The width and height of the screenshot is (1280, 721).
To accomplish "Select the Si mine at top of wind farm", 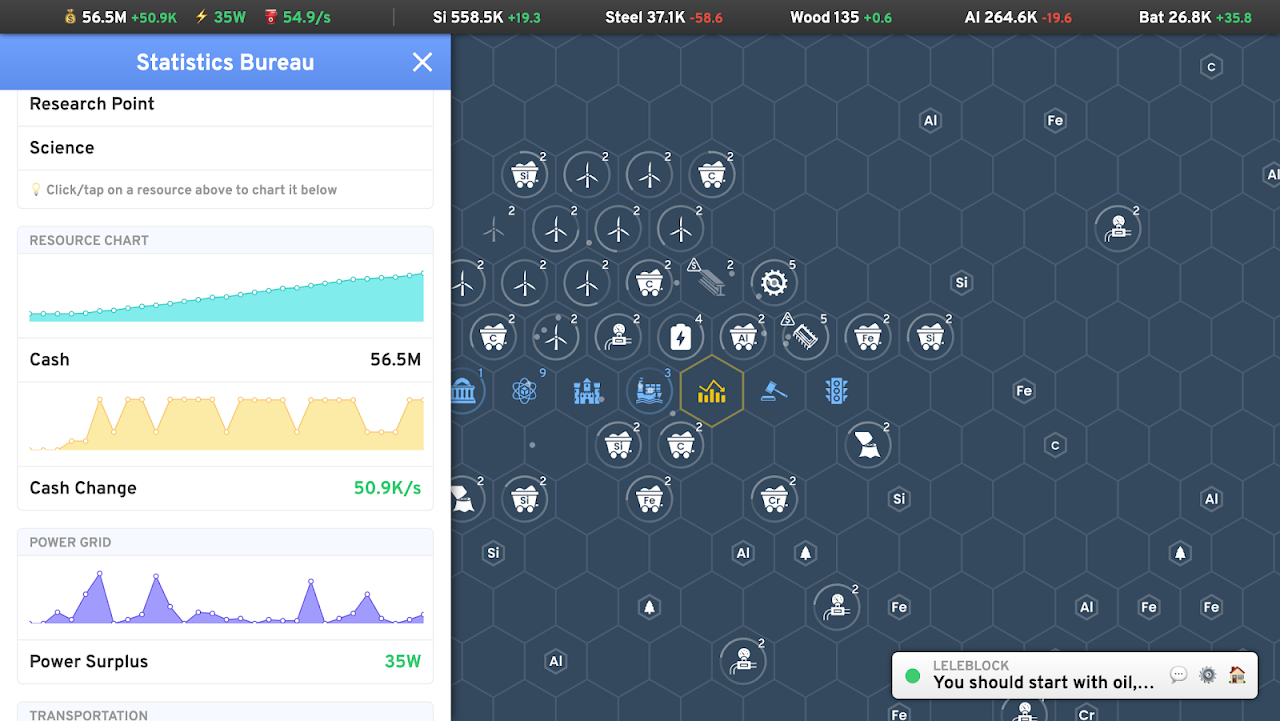I will [525, 175].
